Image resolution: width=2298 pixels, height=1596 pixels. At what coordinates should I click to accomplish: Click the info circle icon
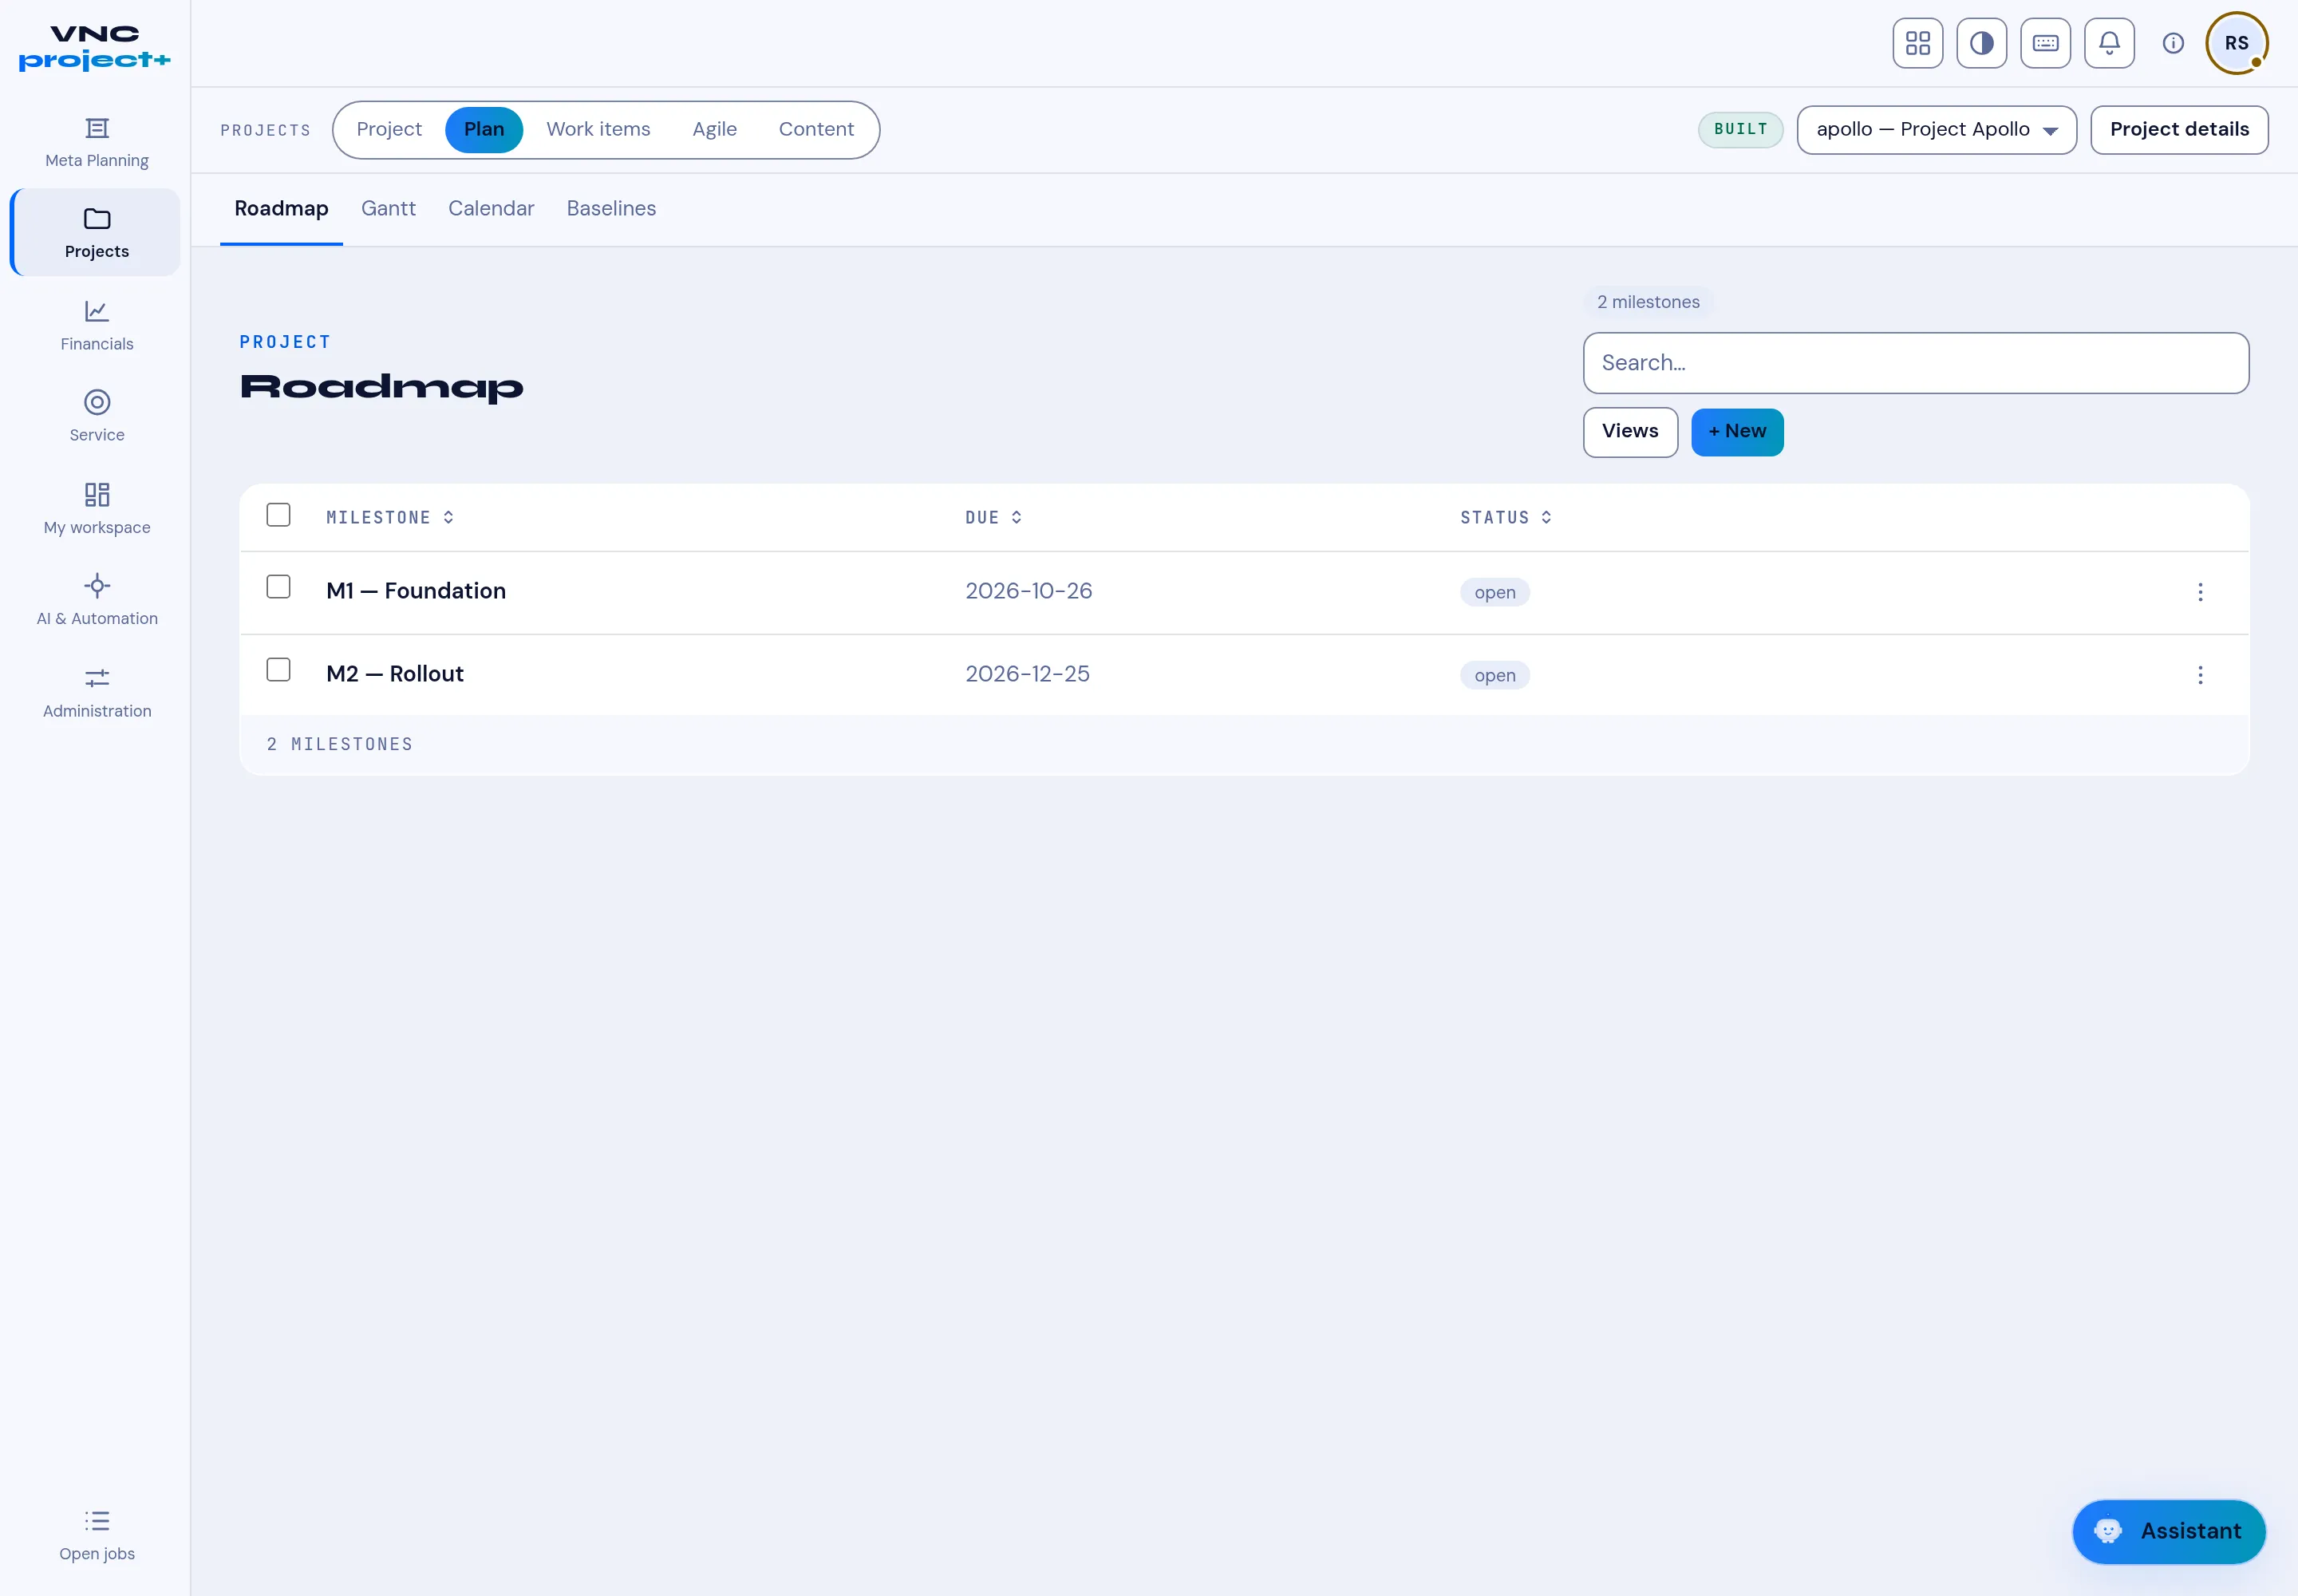coord(2172,43)
